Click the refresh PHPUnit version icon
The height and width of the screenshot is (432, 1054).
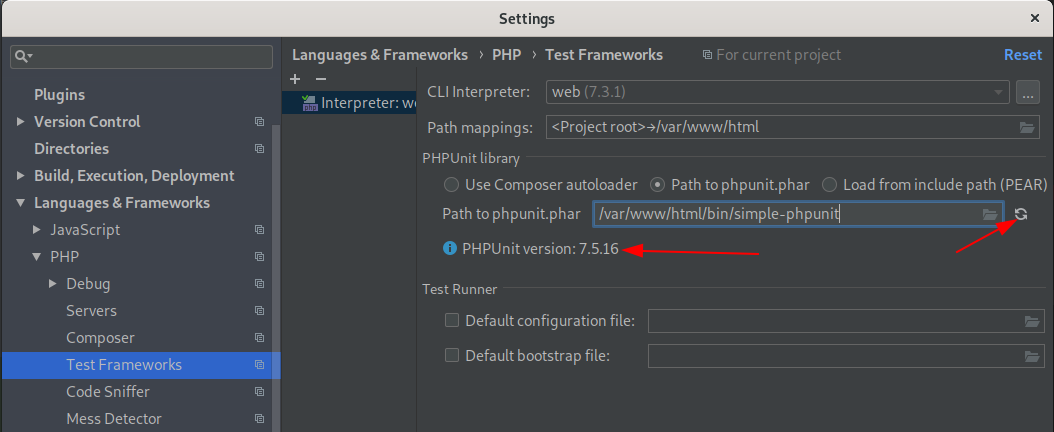(x=1021, y=214)
